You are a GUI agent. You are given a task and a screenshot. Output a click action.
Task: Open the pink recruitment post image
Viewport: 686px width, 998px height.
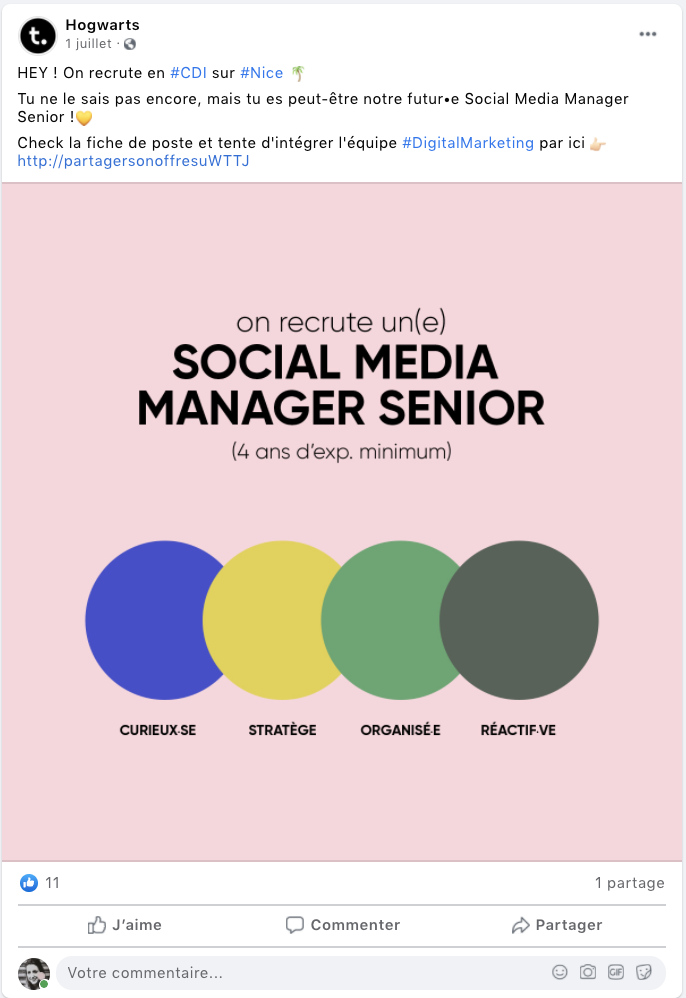343,520
